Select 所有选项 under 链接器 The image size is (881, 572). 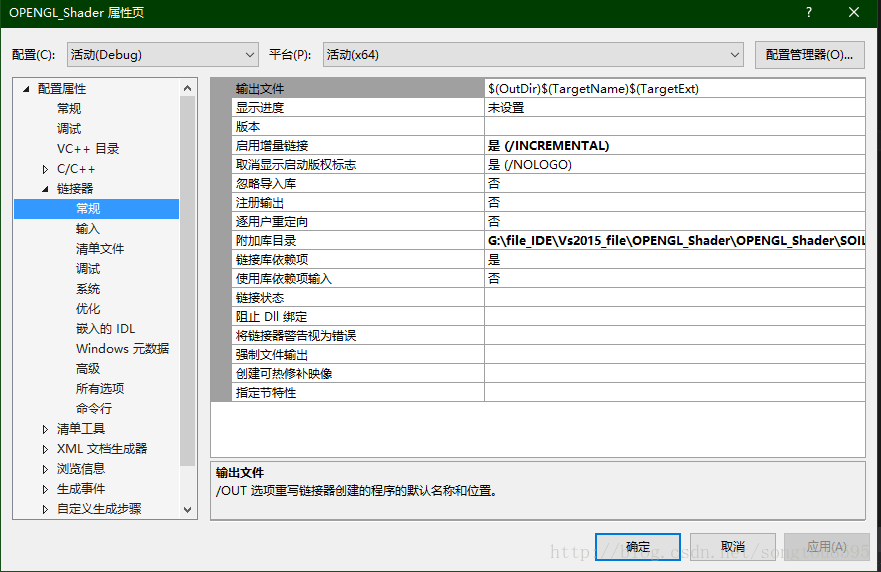(100, 389)
